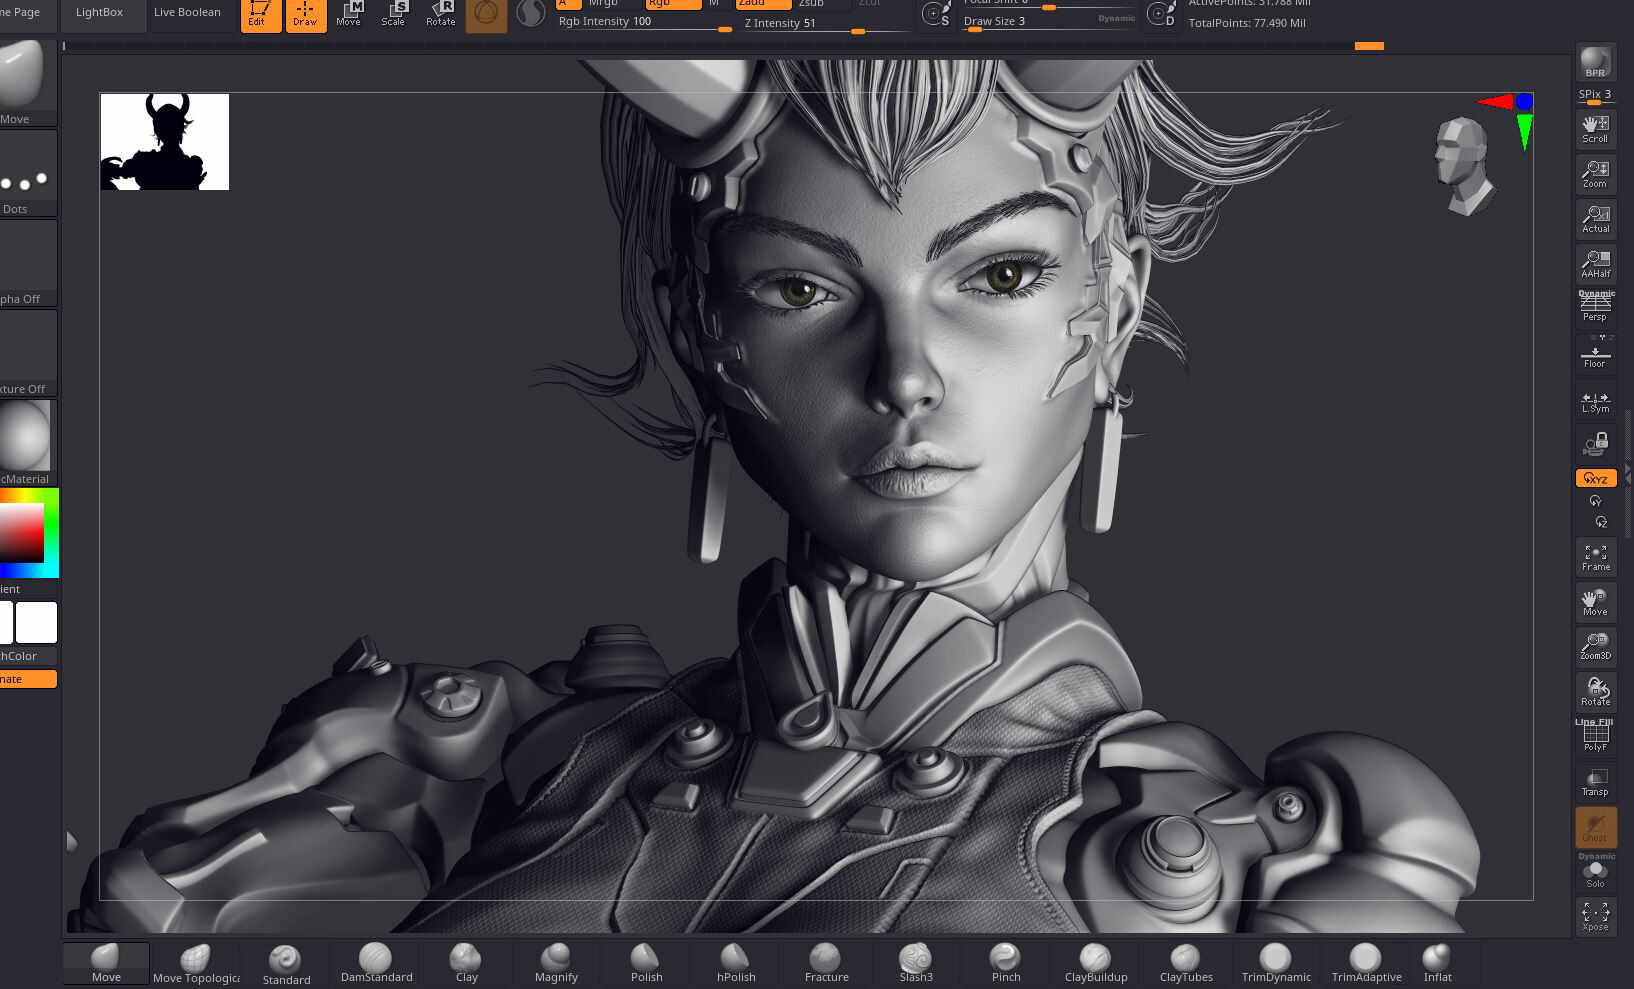The height and width of the screenshot is (989, 1634).
Task: Toggle PolyF polyframe display
Action: [1595, 737]
